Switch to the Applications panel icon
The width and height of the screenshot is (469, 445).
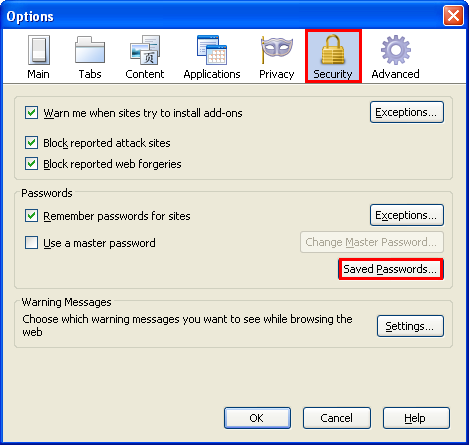(212, 50)
